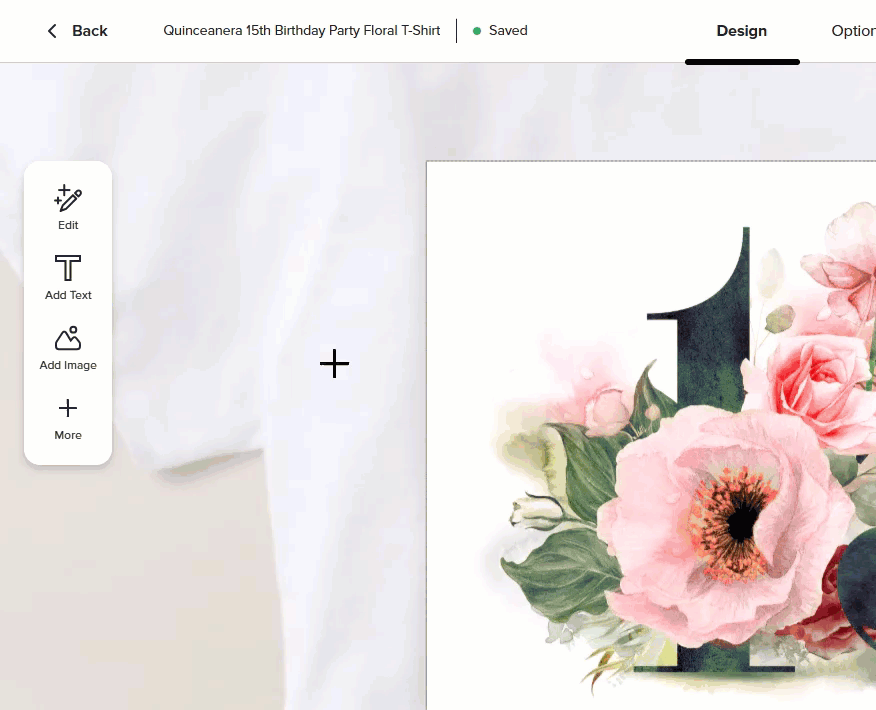Viewport: 876px width, 710px height.
Task: Go back using the Back text
Action: pyautogui.click(x=89, y=31)
